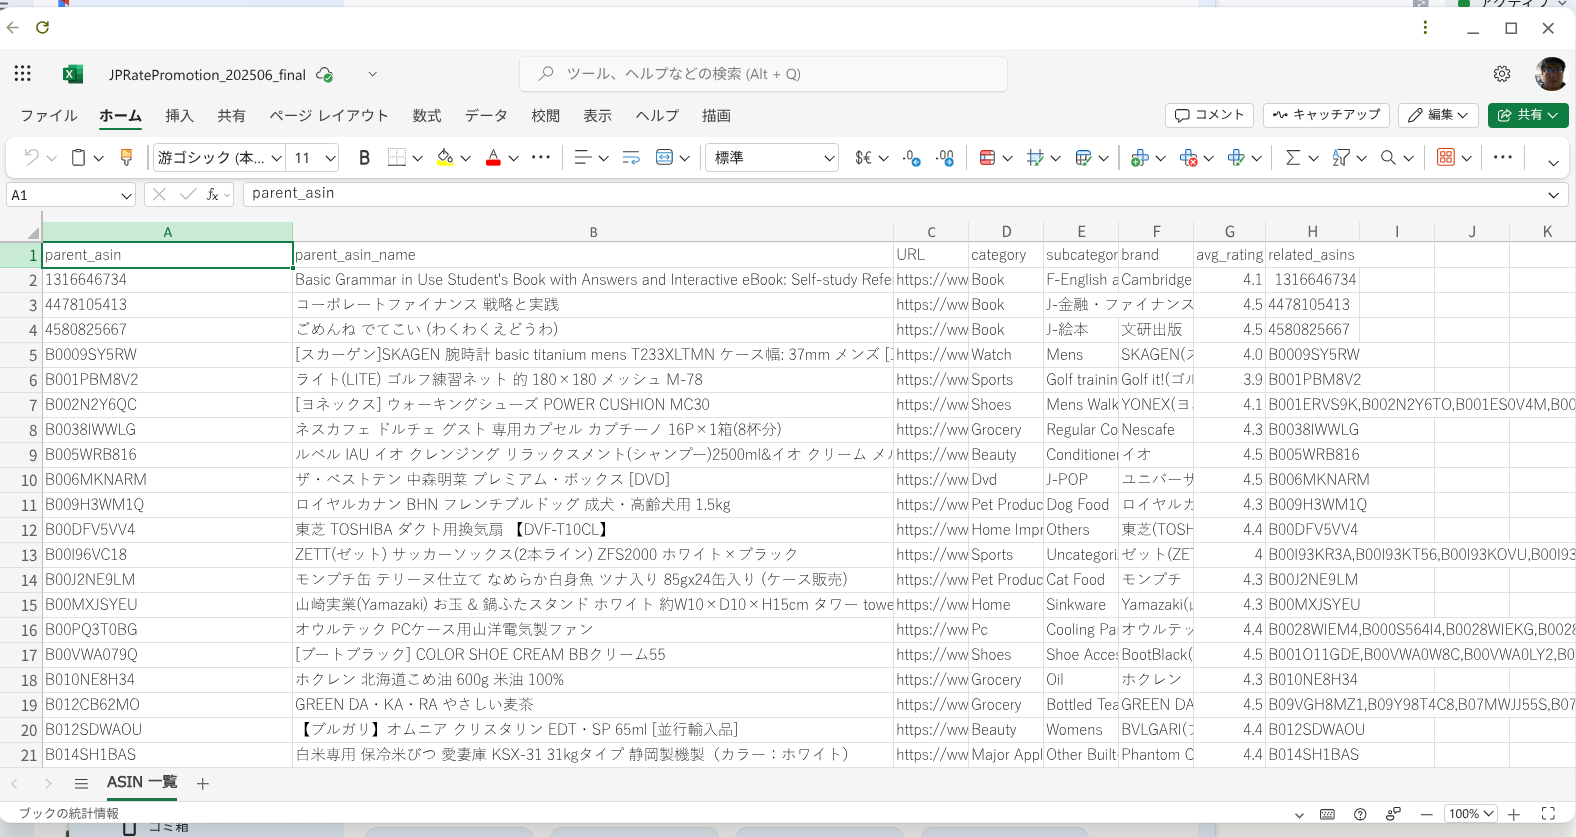Click the search box ツール、ヘルプなどの検索
The image size is (1576, 837).
point(763,74)
